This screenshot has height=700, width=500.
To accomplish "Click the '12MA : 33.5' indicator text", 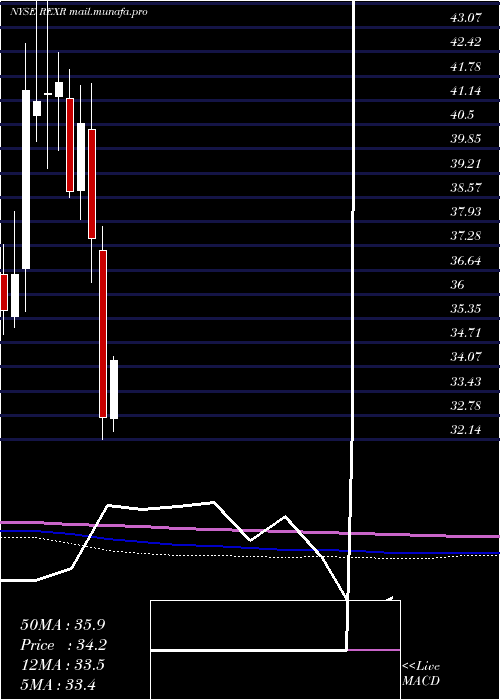I will (63, 665).
